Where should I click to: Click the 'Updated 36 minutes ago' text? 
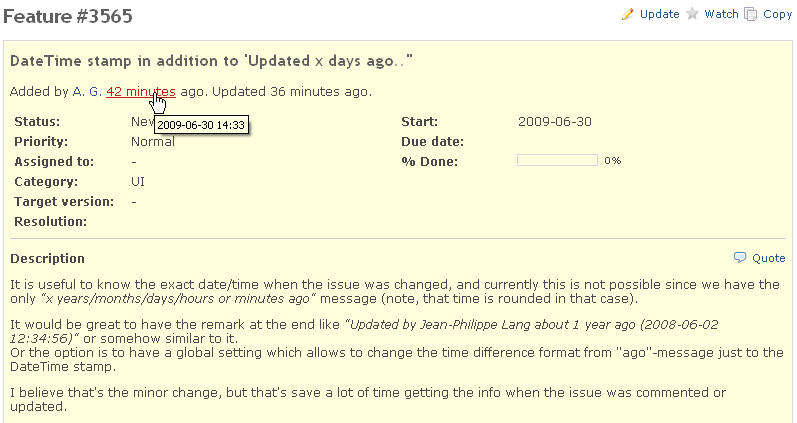pos(292,92)
